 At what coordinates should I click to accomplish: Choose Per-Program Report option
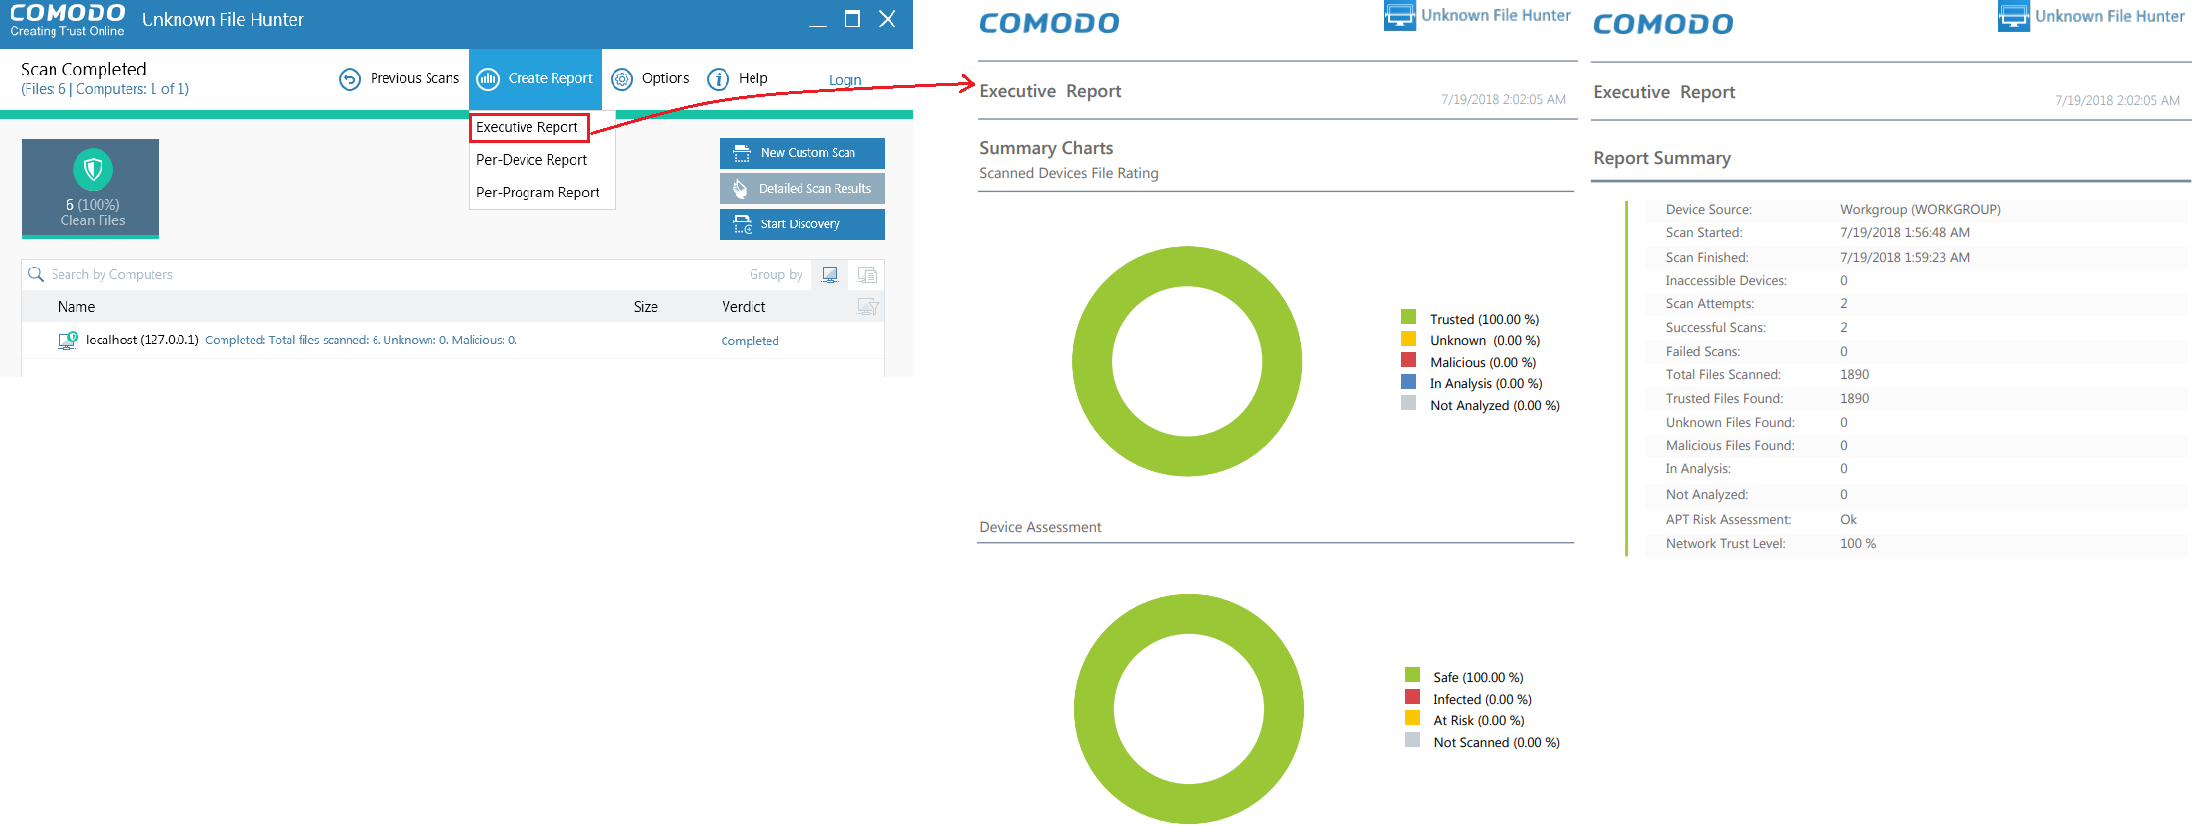pyautogui.click(x=537, y=192)
